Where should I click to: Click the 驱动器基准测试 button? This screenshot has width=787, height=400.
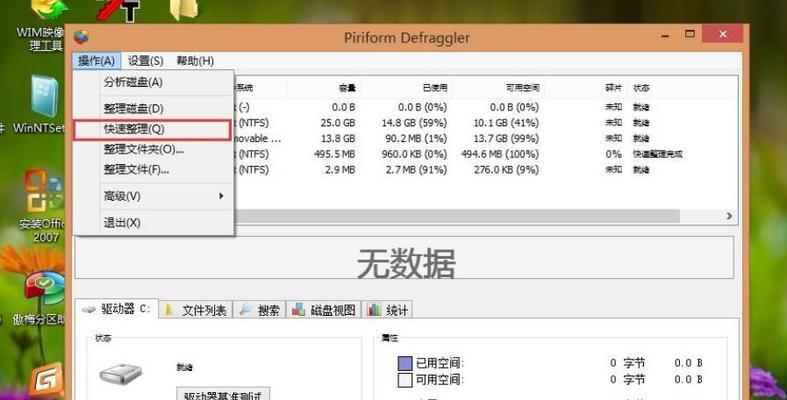[x=223, y=395]
